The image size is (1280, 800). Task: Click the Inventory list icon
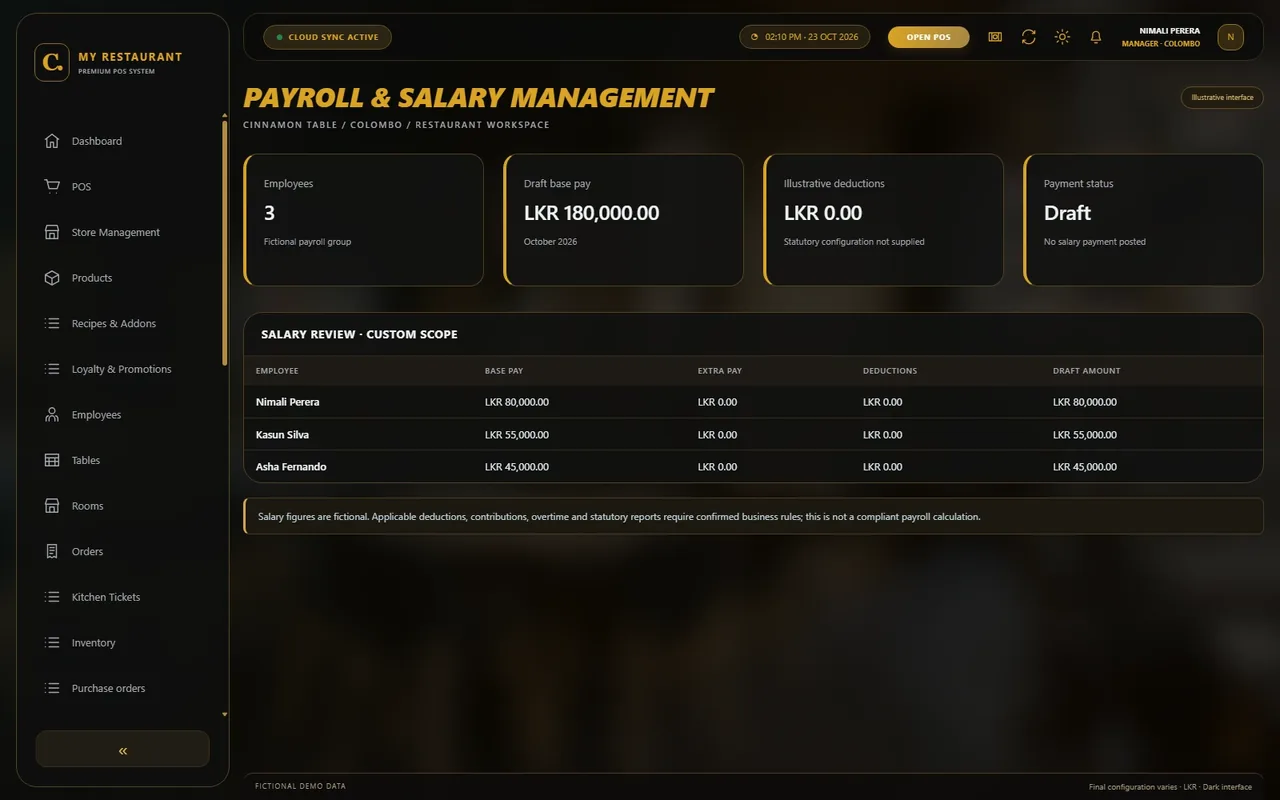52,643
